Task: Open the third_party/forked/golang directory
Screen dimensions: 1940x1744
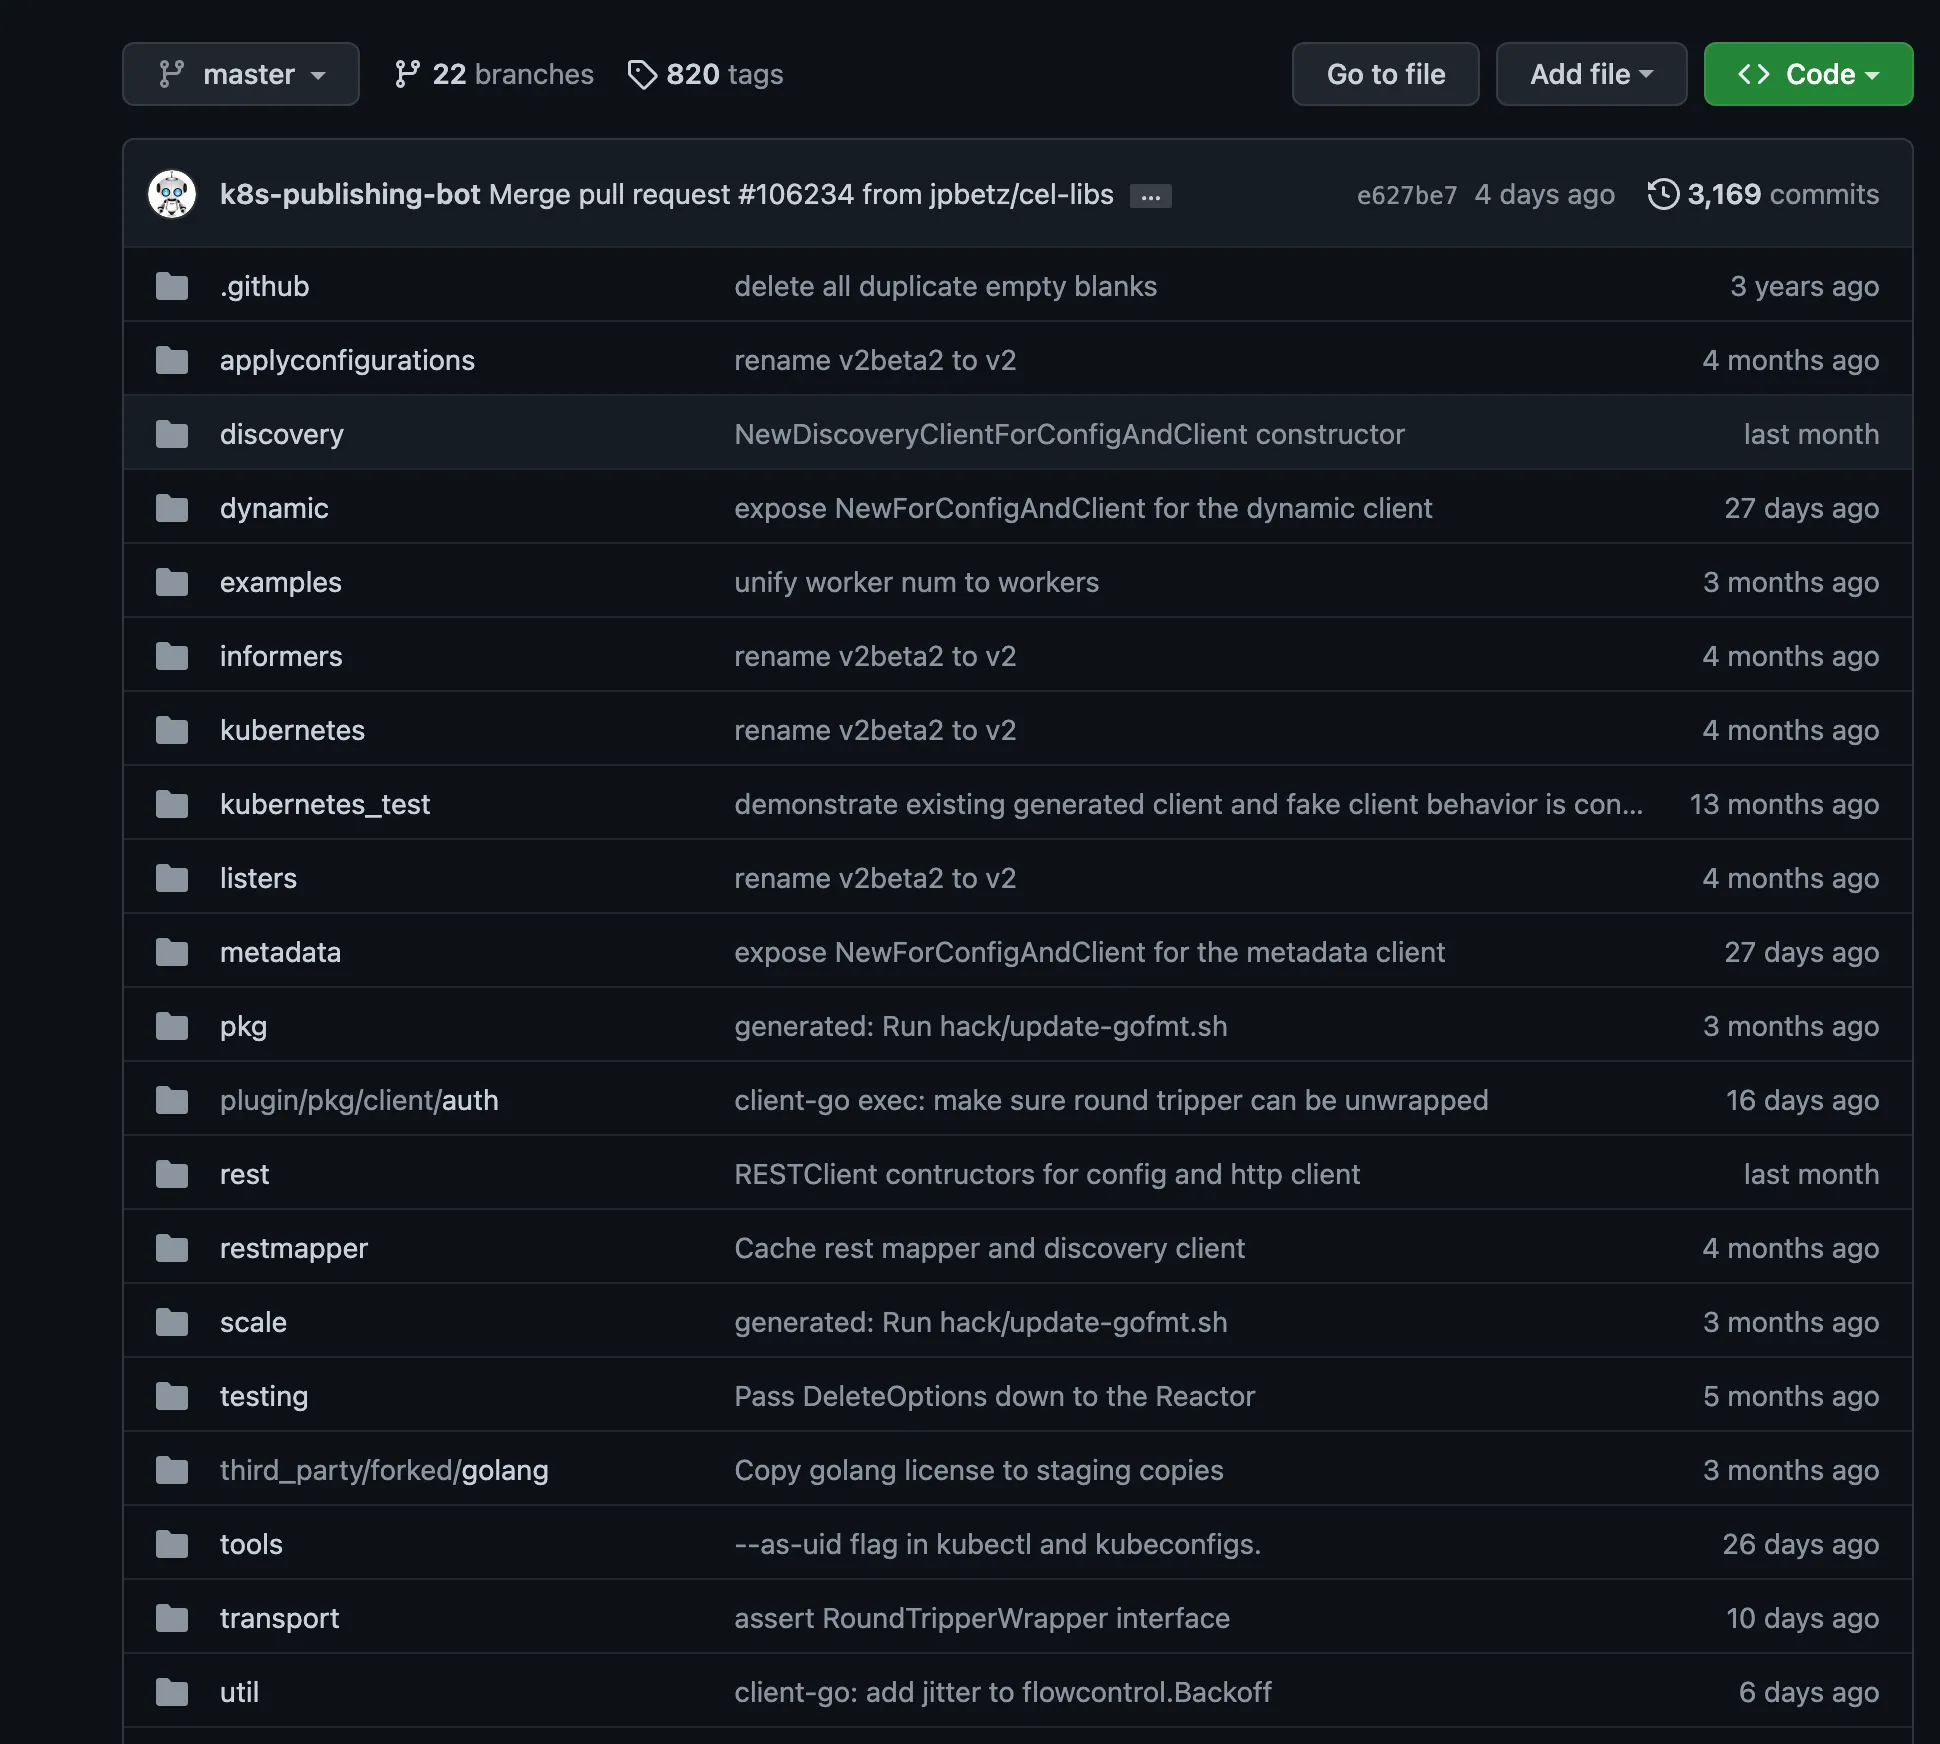Action: pyautogui.click(x=384, y=1470)
